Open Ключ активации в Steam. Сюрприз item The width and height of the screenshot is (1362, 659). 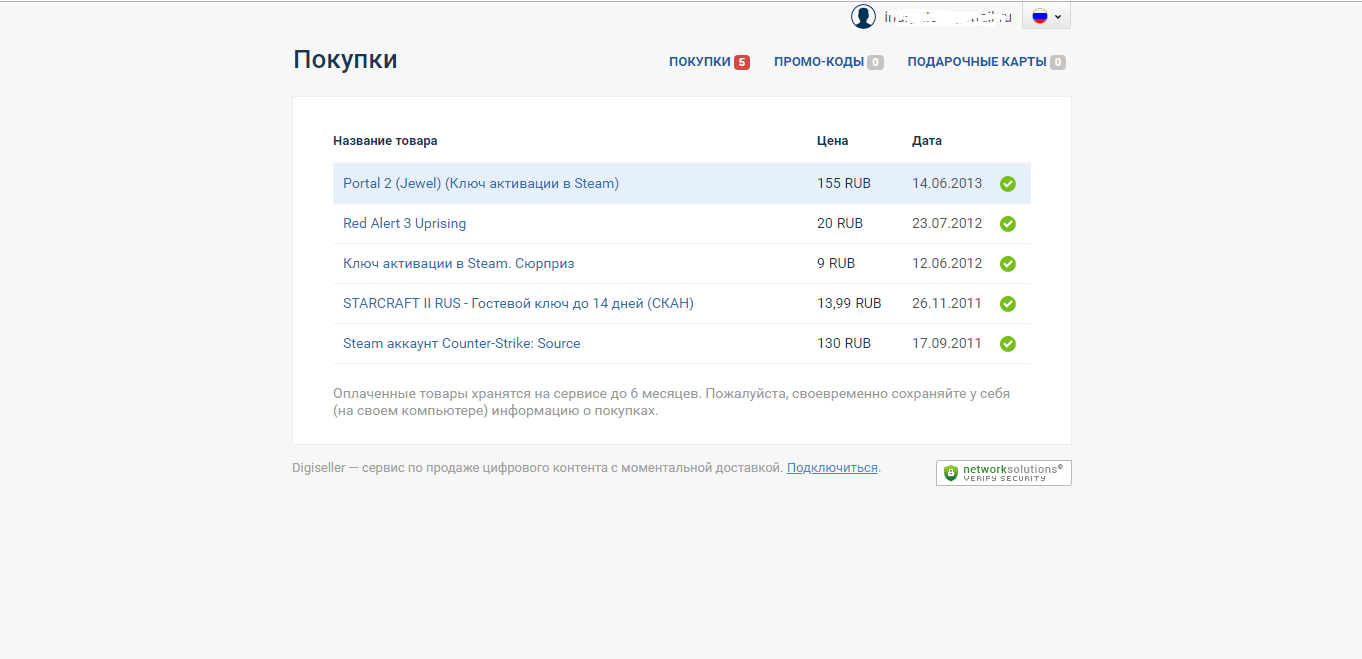coord(458,264)
